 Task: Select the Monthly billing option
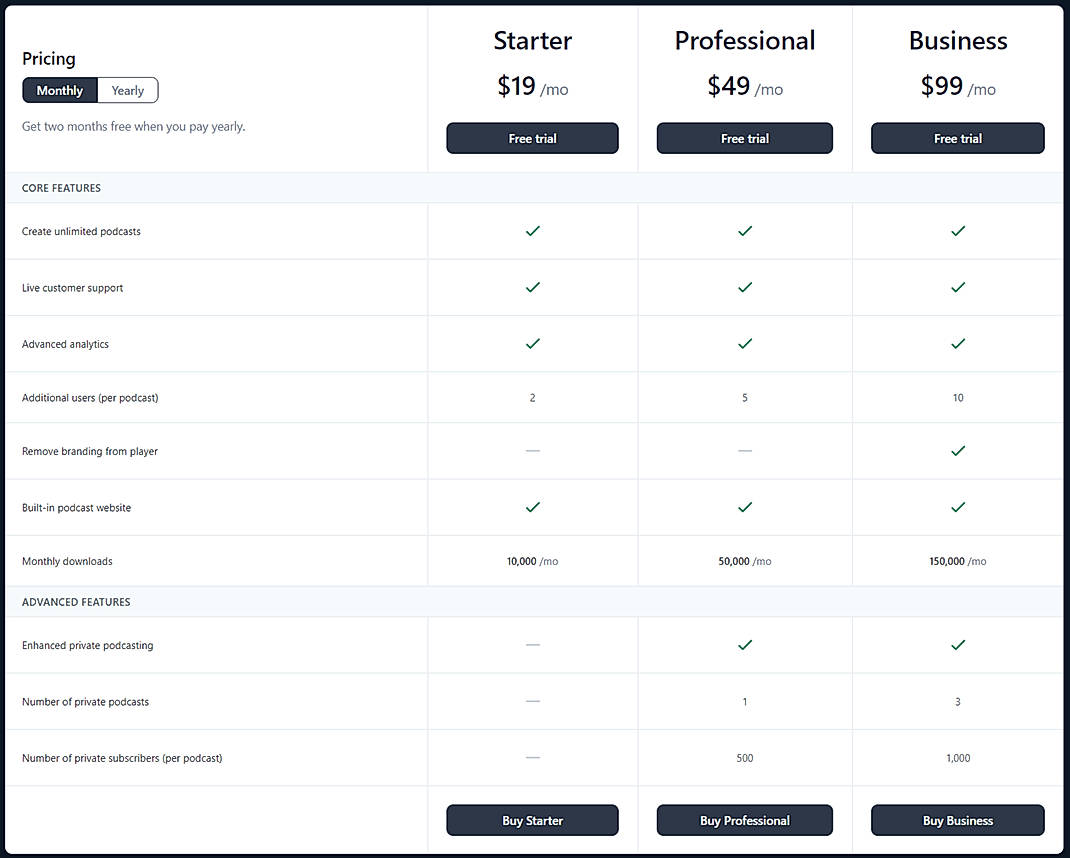59,90
